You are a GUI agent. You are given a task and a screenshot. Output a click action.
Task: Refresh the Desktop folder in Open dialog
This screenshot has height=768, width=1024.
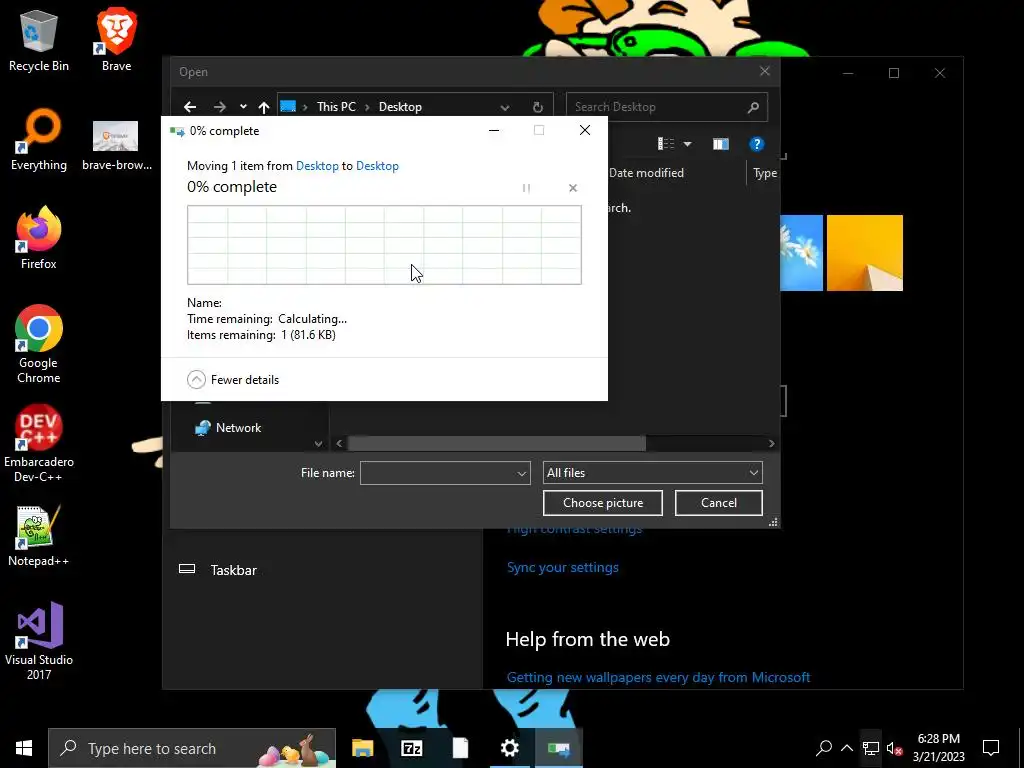pos(537,107)
